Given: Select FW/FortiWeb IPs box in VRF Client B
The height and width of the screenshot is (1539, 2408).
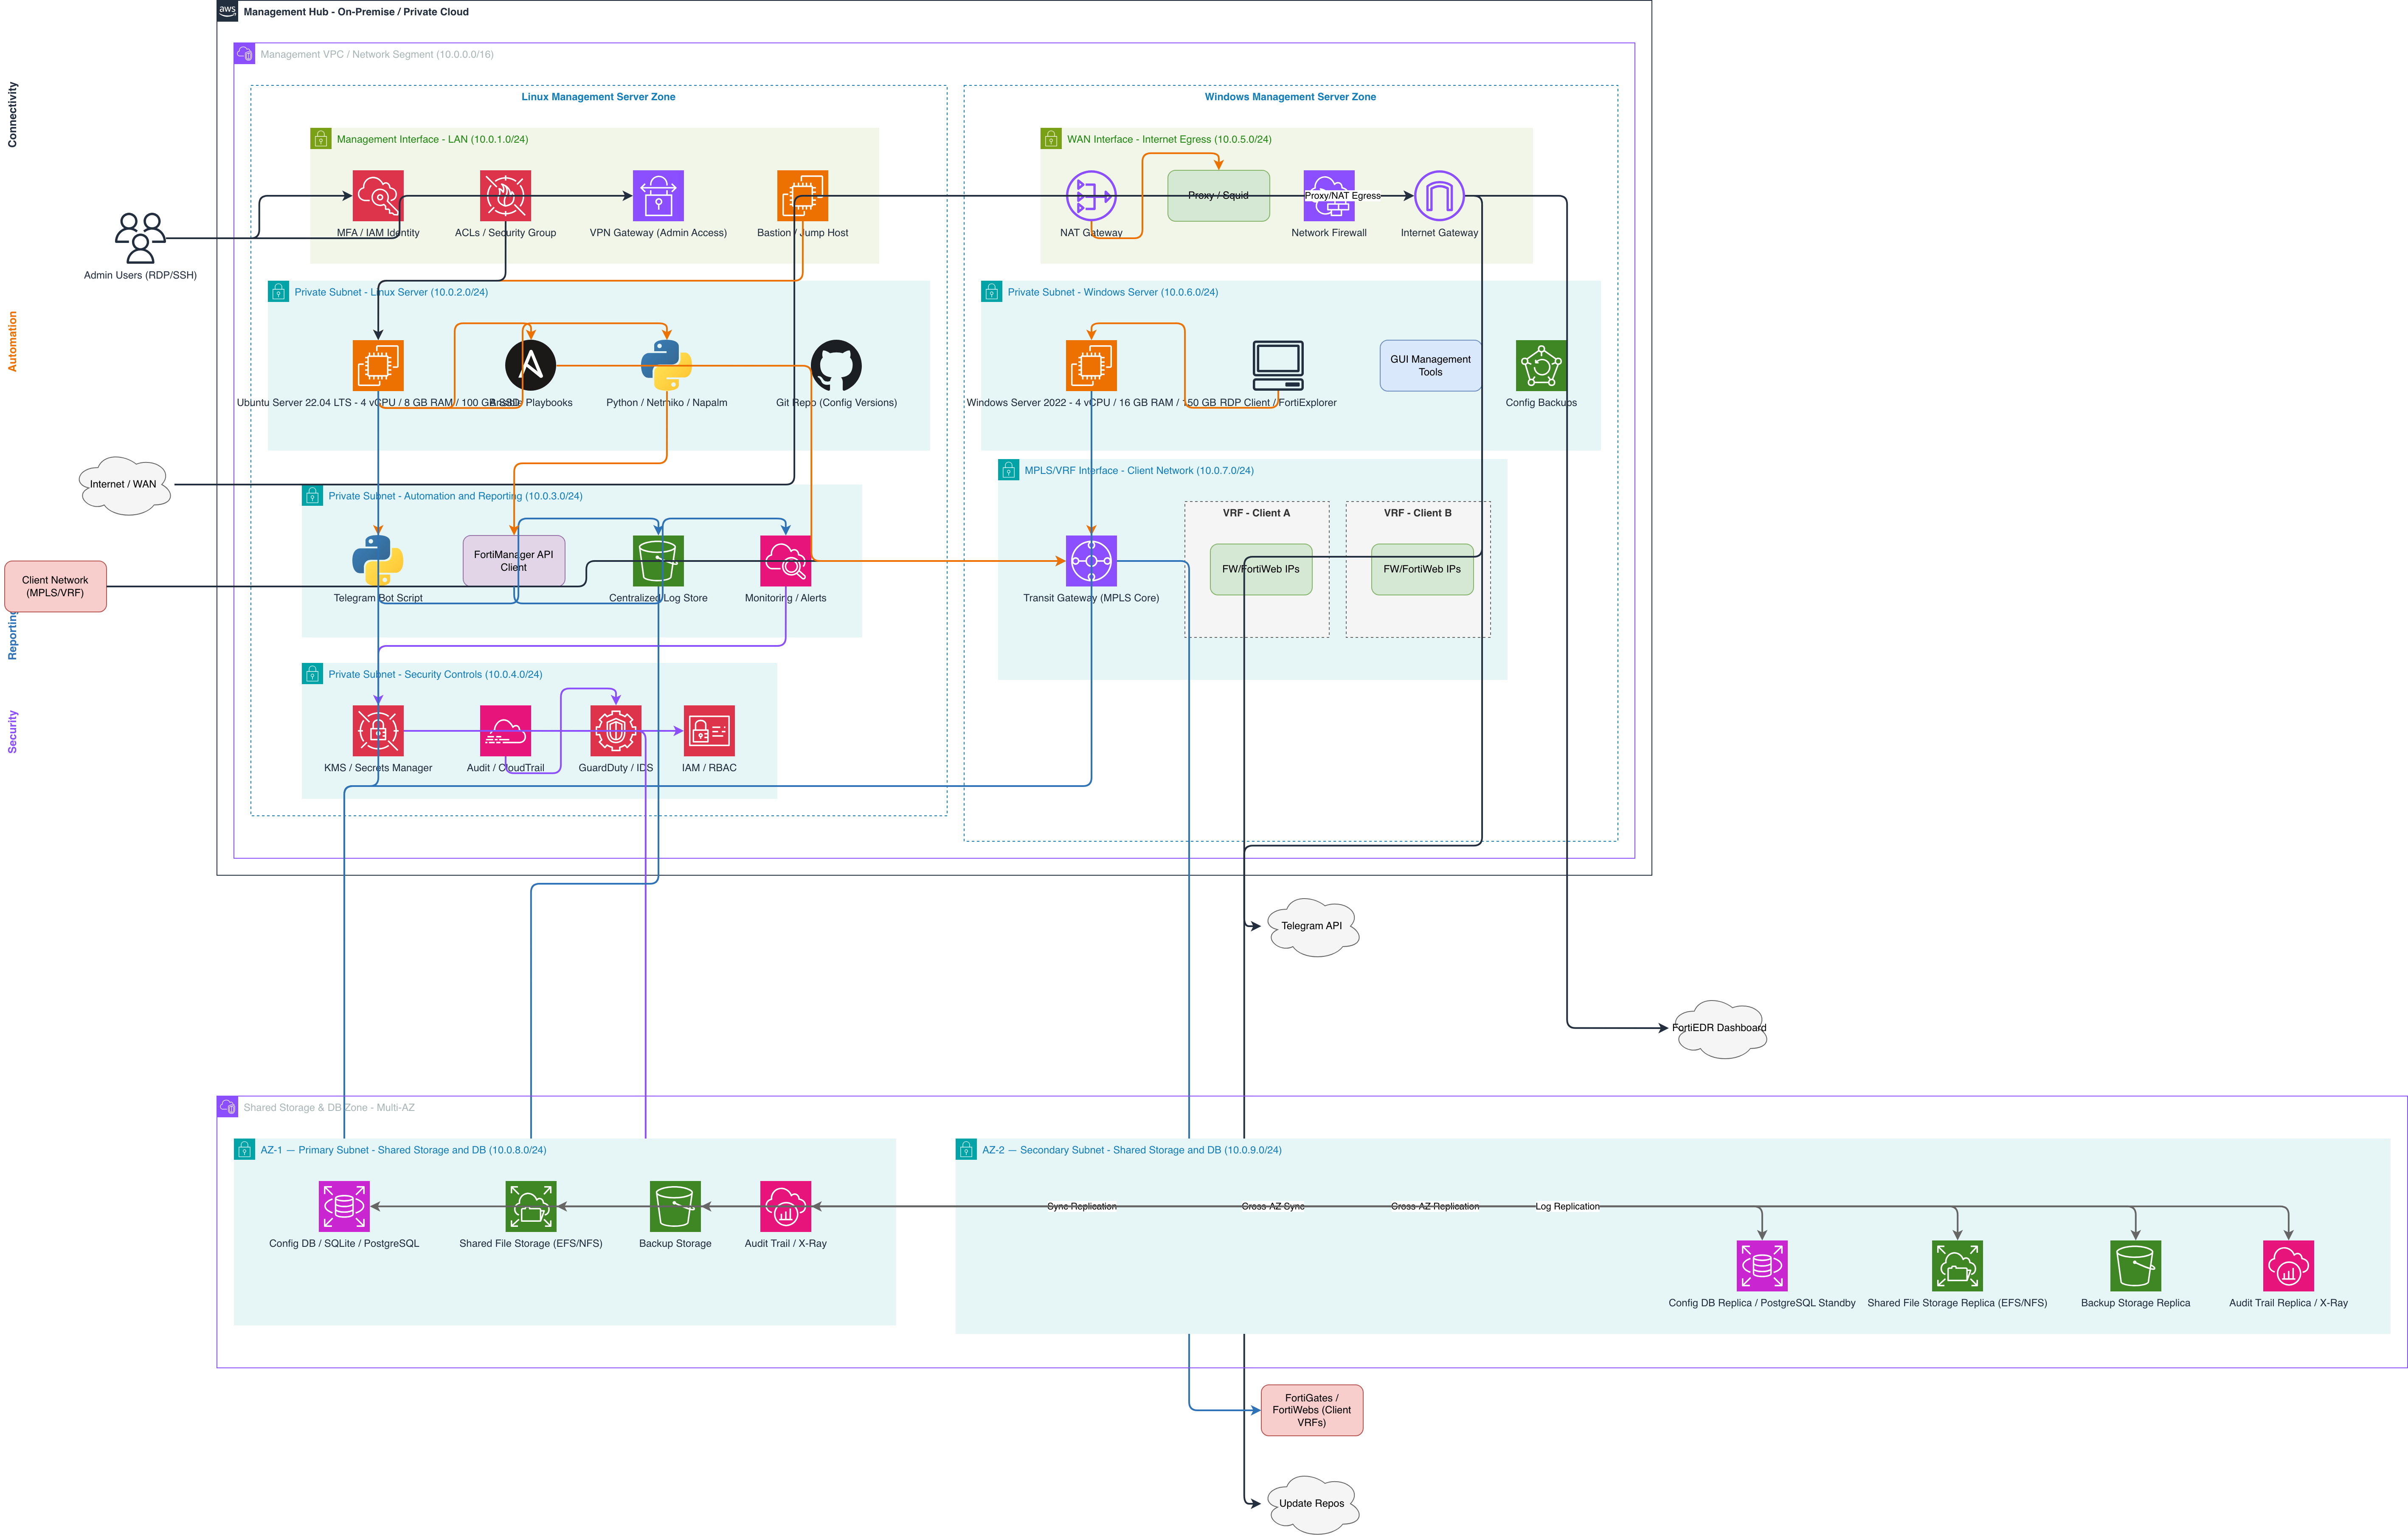Looking at the screenshot, I should point(1422,569).
